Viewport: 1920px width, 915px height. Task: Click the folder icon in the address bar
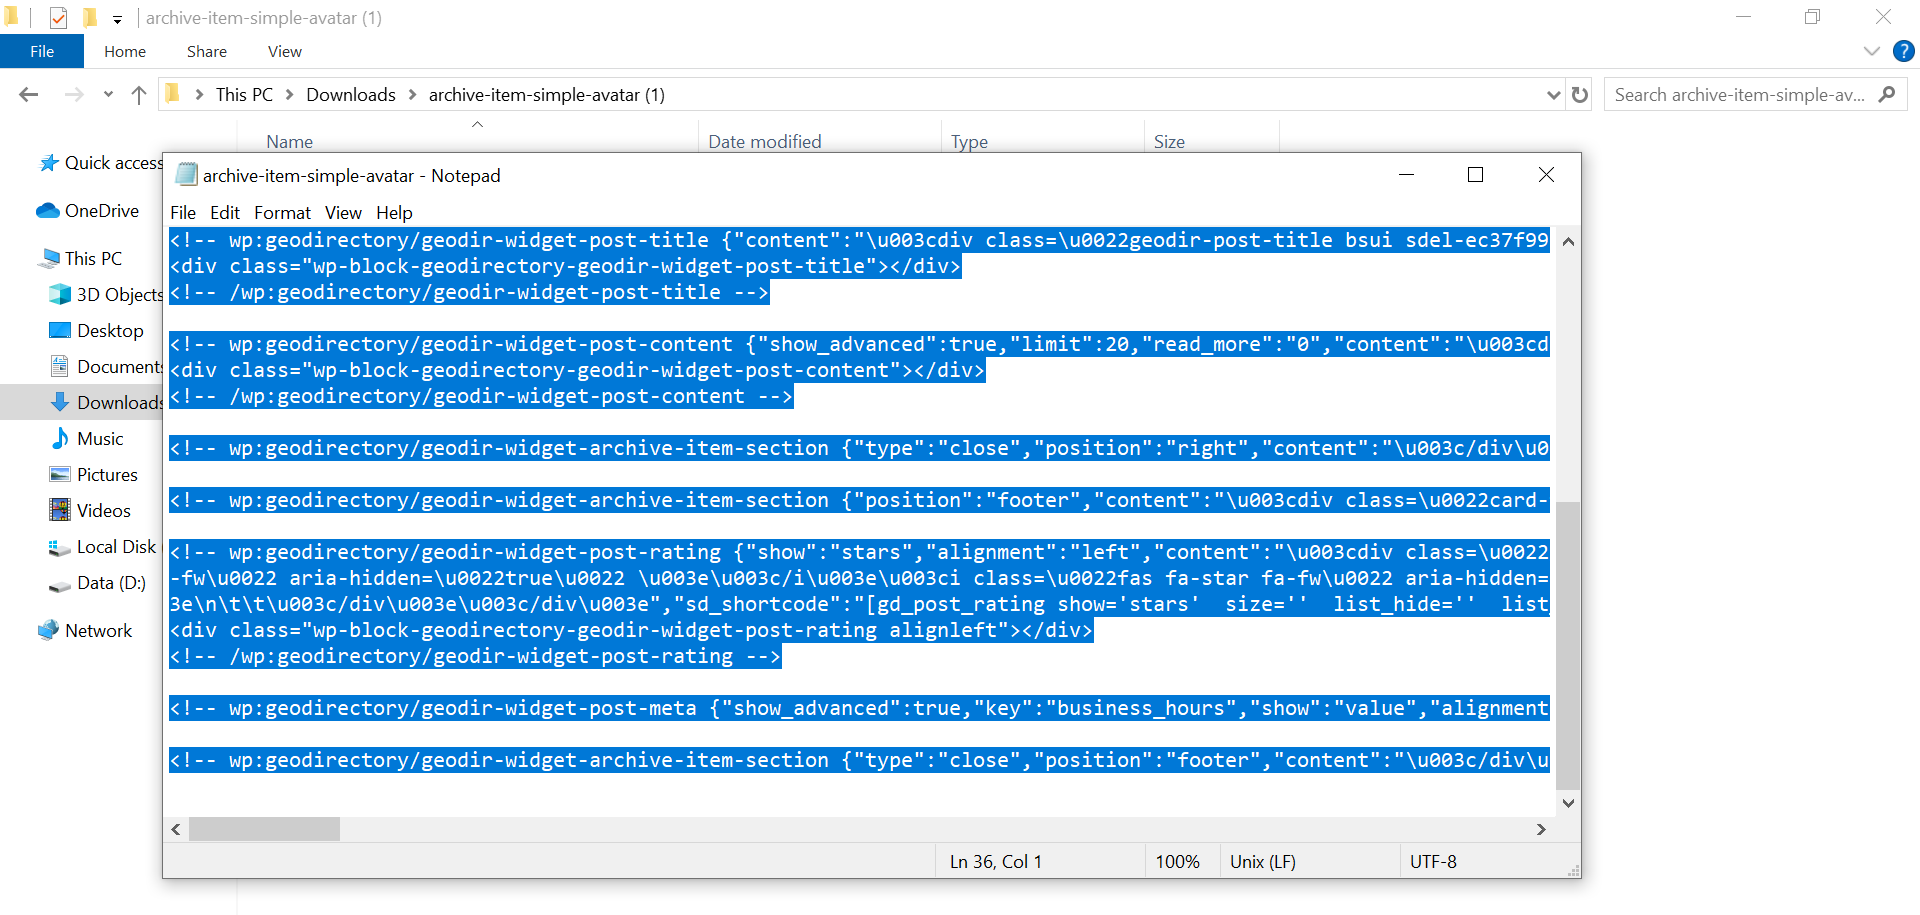[173, 94]
